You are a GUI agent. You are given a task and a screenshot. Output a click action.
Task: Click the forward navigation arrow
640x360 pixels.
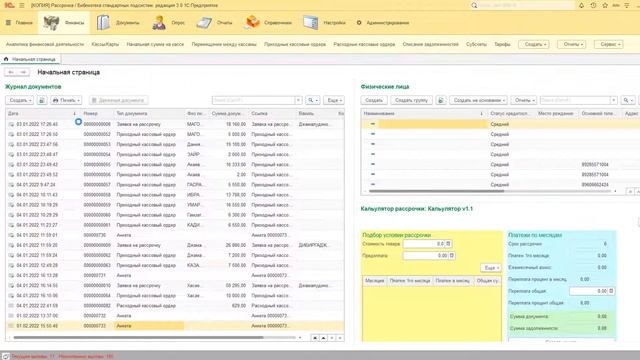pos(23,72)
